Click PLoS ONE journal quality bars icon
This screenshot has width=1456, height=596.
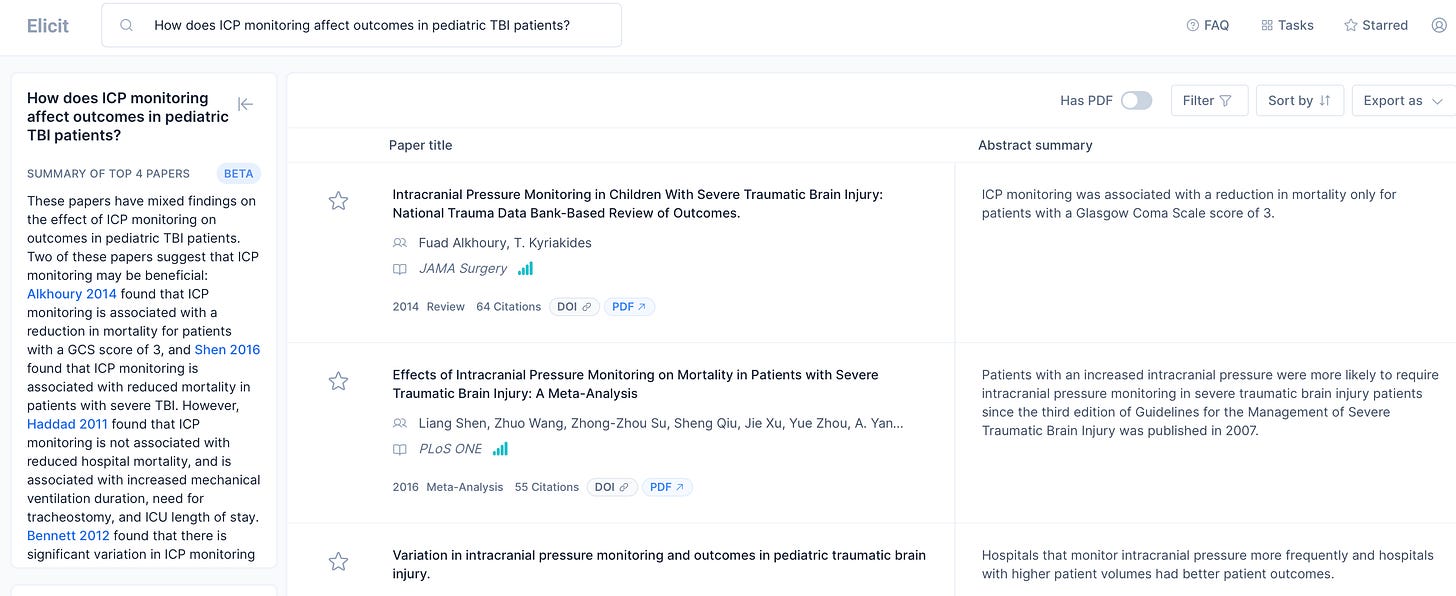tap(500, 449)
